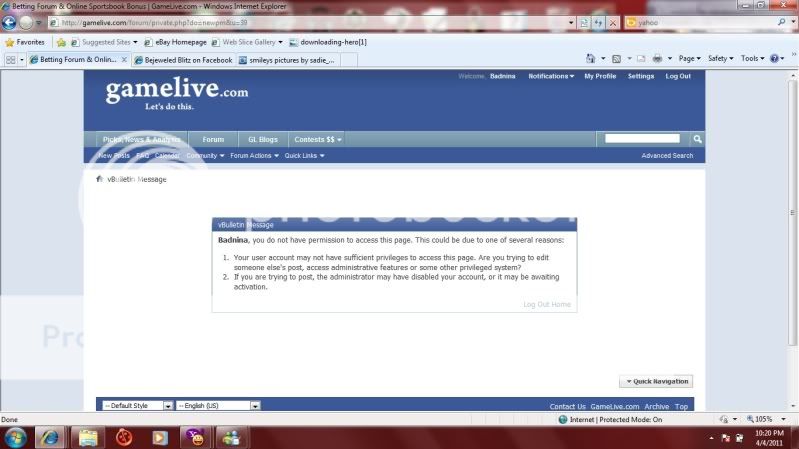Open the address bar history dropdown
This screenshot has width=799, height=449.
(571, 22)
